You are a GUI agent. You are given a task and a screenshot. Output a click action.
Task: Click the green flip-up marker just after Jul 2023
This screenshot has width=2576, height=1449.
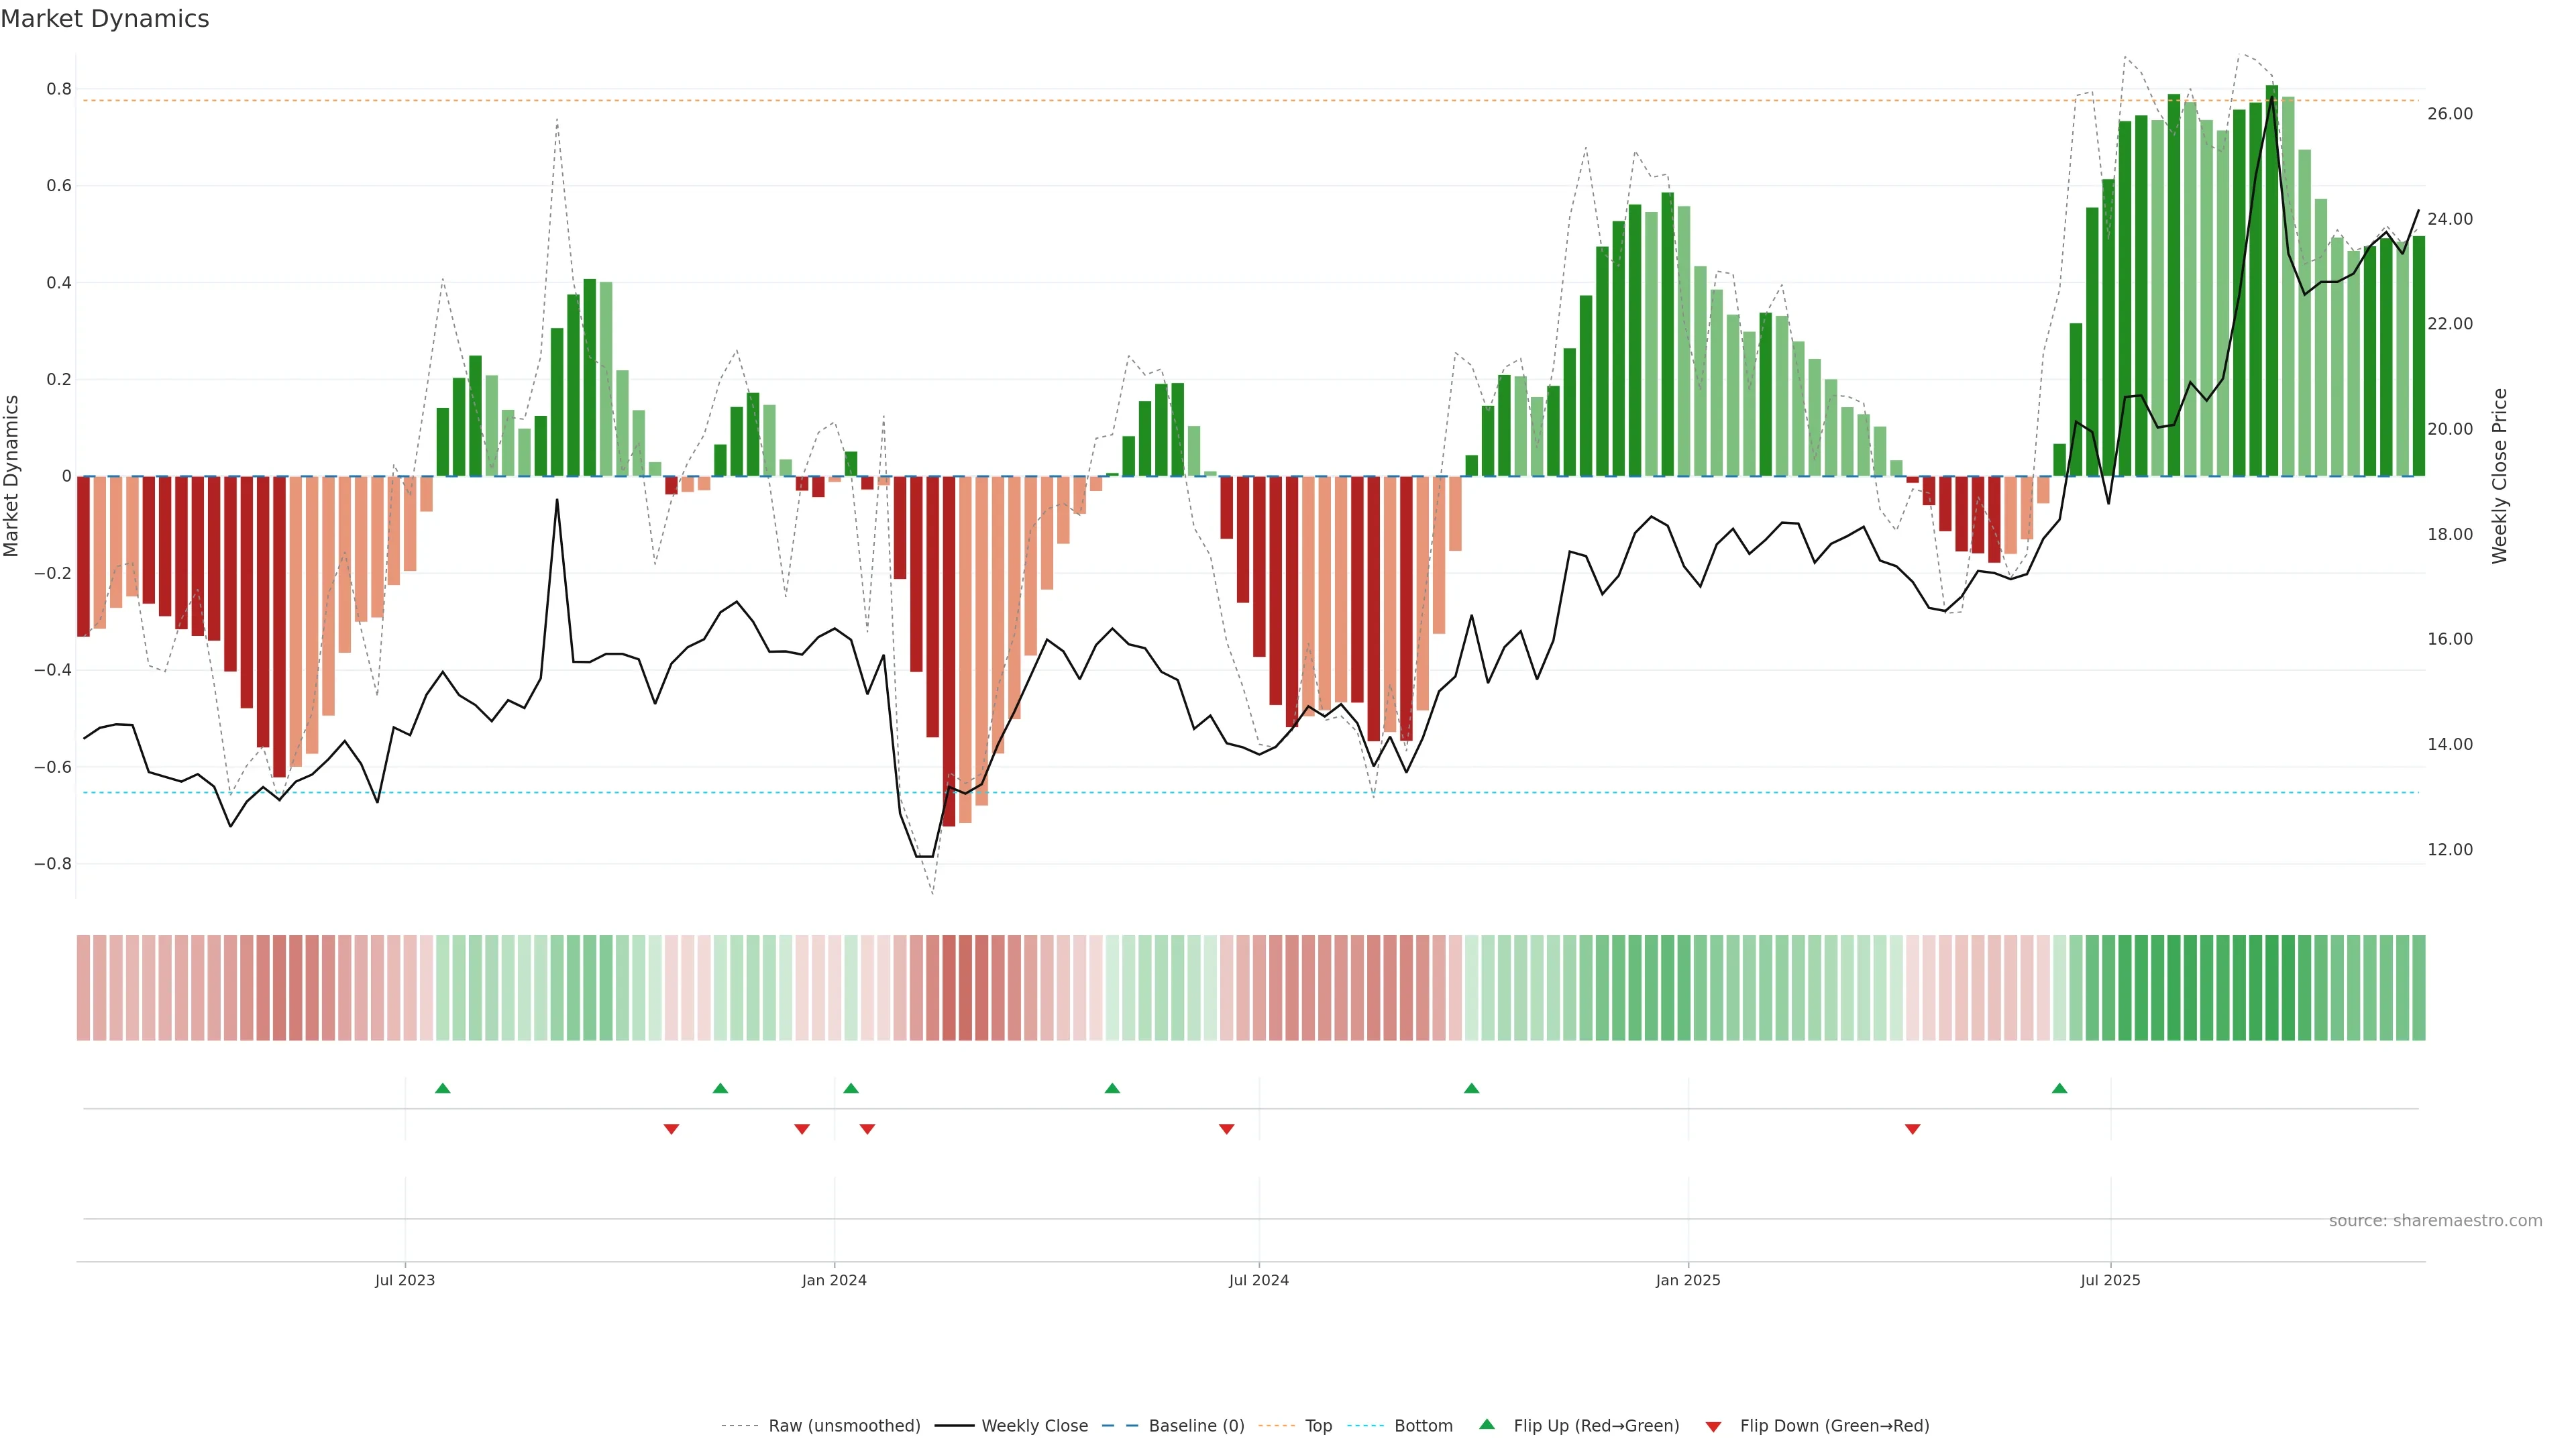tap(443, 1088)
